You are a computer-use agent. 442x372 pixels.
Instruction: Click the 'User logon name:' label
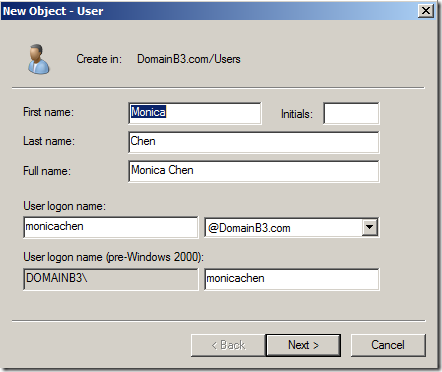pos(64,206)
